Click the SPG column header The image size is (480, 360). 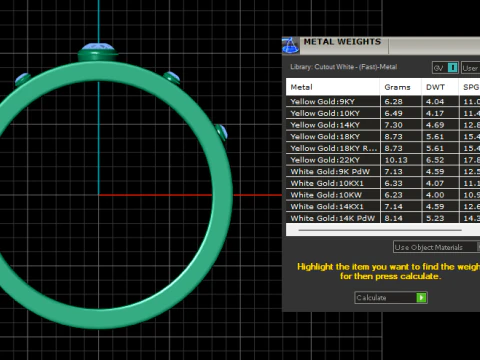[469, 87]
